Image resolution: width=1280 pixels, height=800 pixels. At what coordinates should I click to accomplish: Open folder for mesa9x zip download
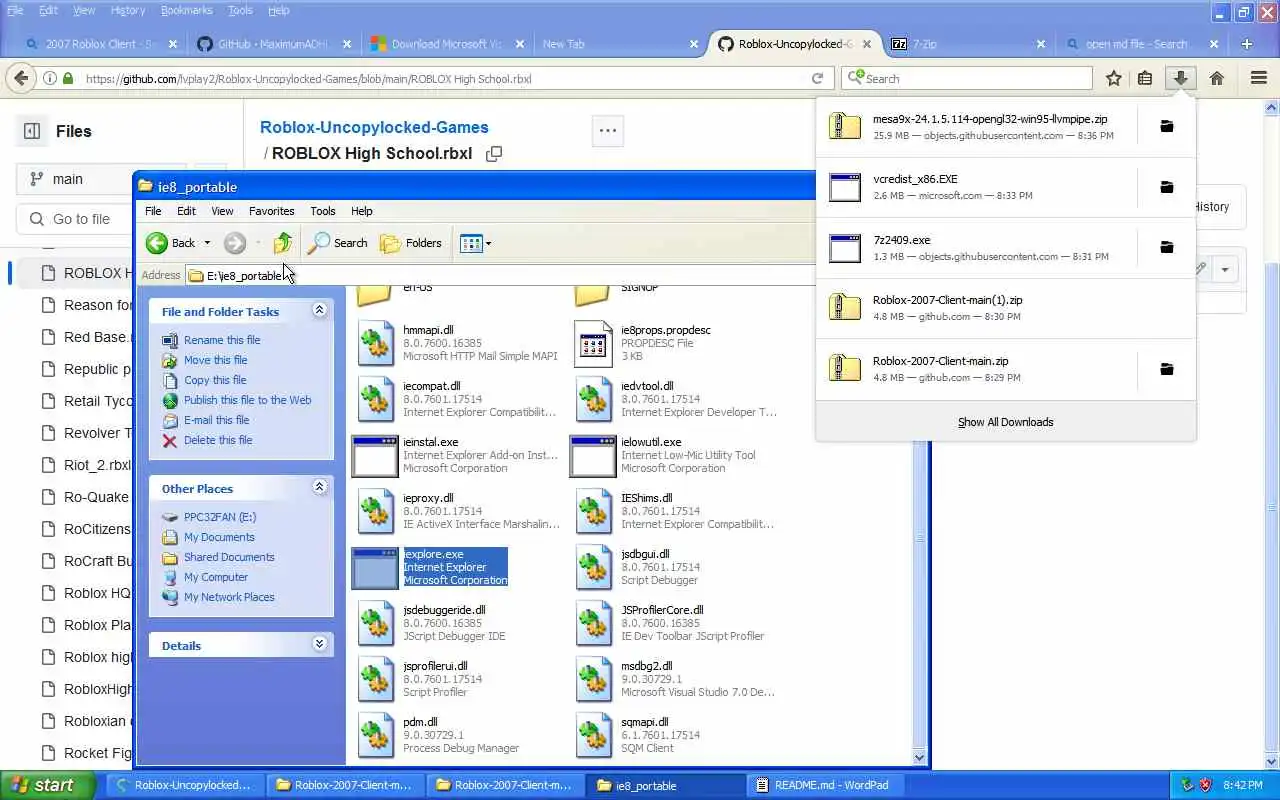click(1166, 126)
